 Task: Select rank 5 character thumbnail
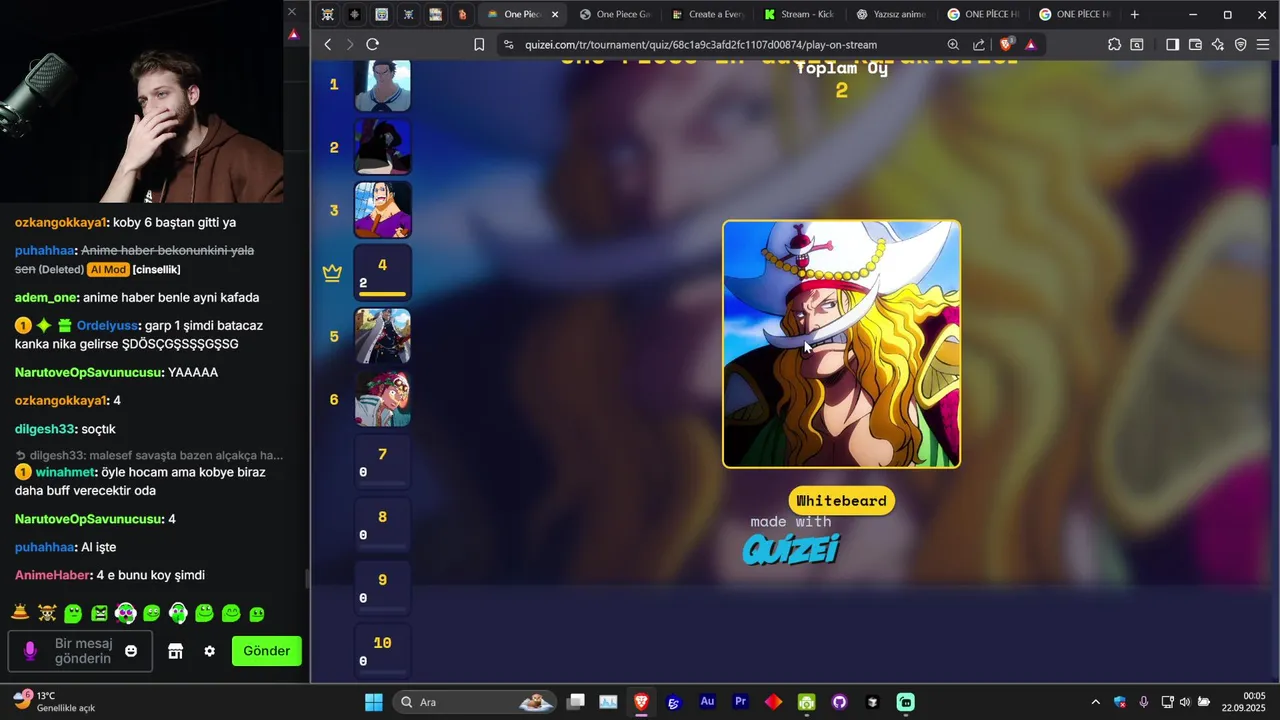pyautogui.click(x=382, y=336)
